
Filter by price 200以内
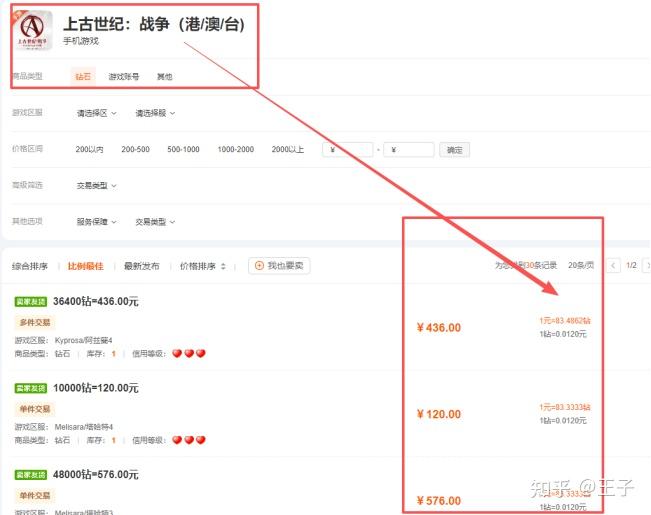(x=89, y=149)
